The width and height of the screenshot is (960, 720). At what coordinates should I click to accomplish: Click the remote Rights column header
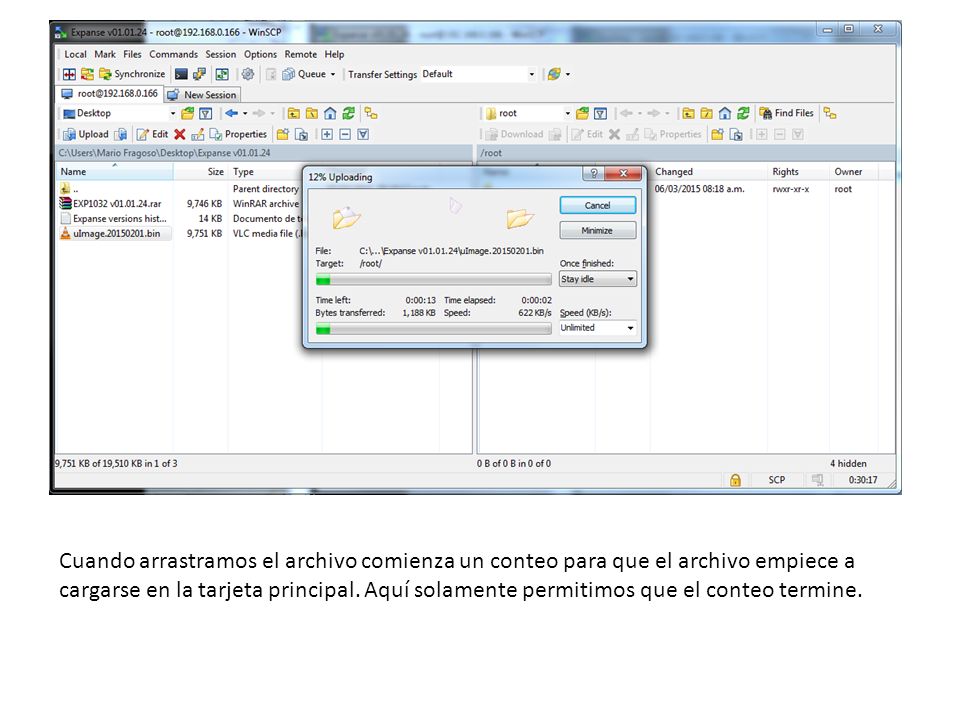point(798,171)
